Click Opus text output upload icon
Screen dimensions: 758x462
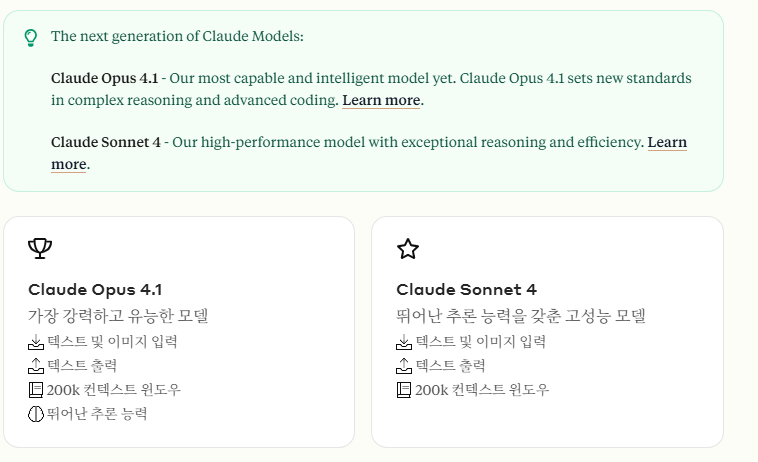pyautogui.click(x=37, y=366)
